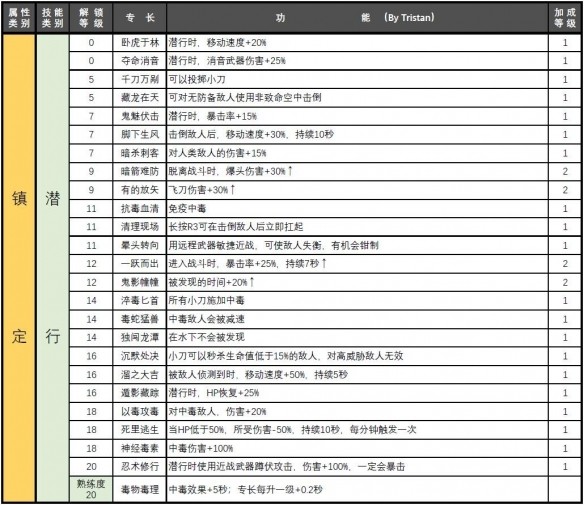
Task: Click the 一跃而出 skill name
Action: (140, 264)
